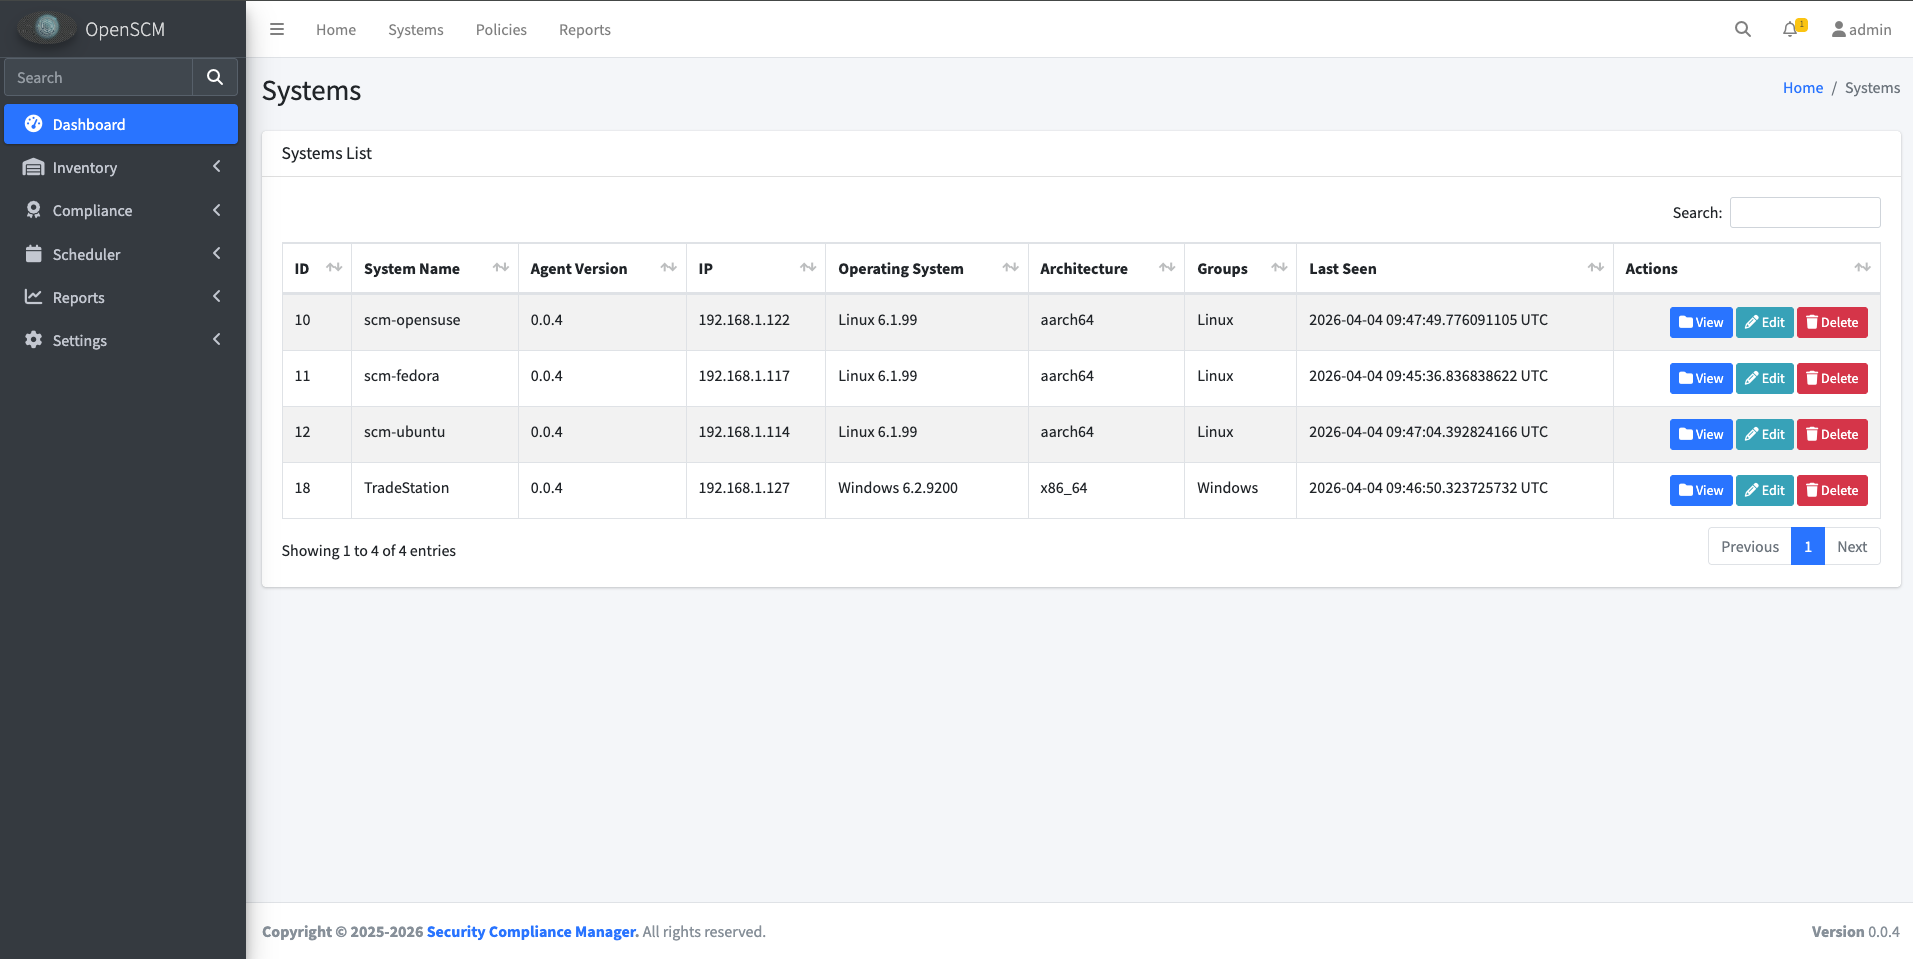Delete the TradeStation system

1831,490
